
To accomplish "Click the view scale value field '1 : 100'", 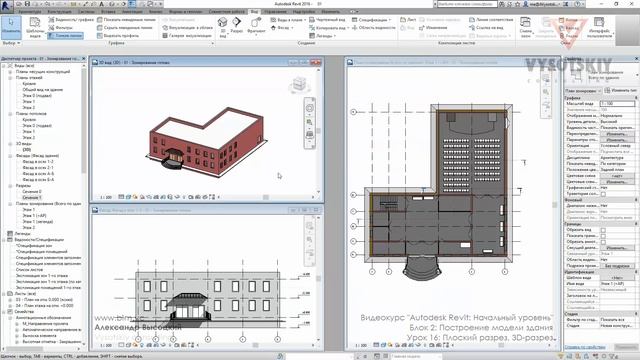I will (617, 104).
